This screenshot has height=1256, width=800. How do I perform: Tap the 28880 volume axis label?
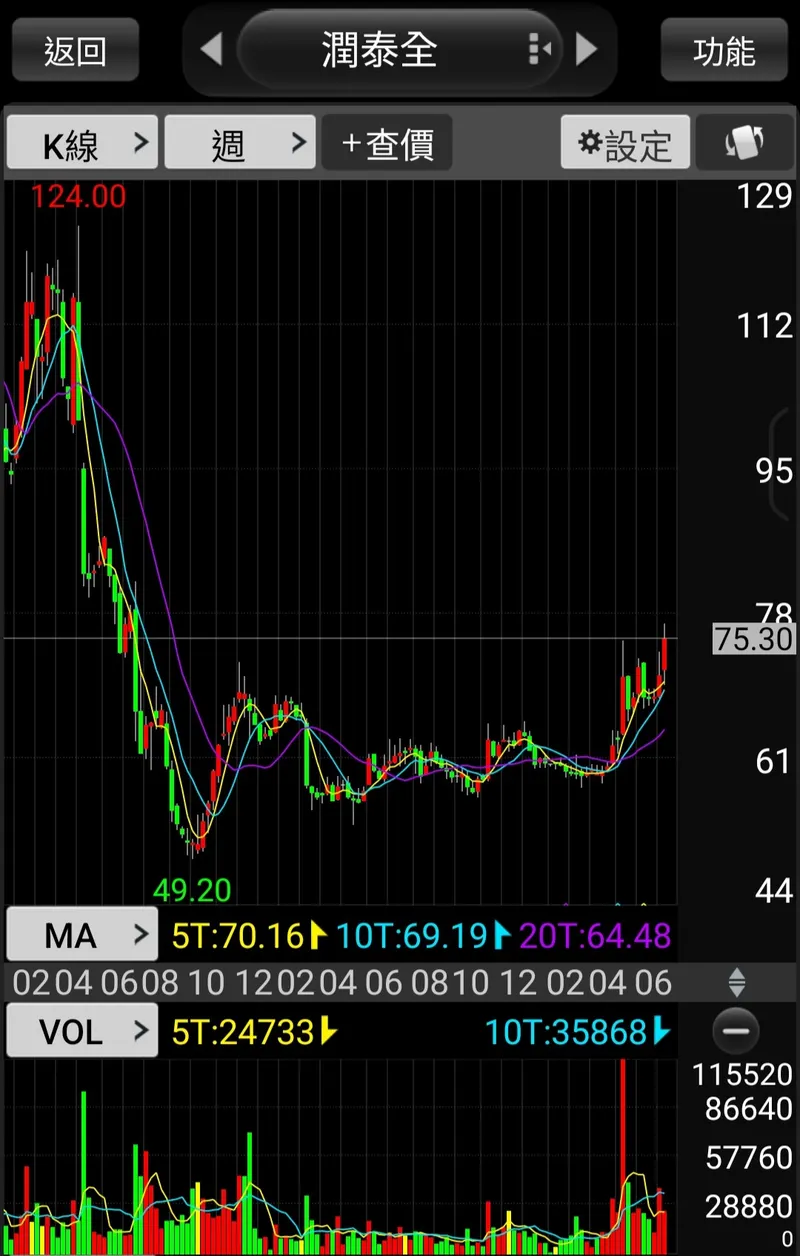coord(750,1206)
